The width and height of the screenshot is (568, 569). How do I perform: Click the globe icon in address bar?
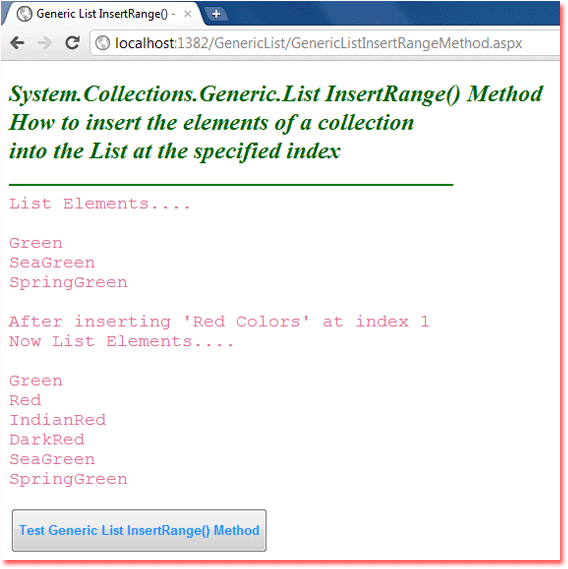pyautogui.click(x=103, y=43)
